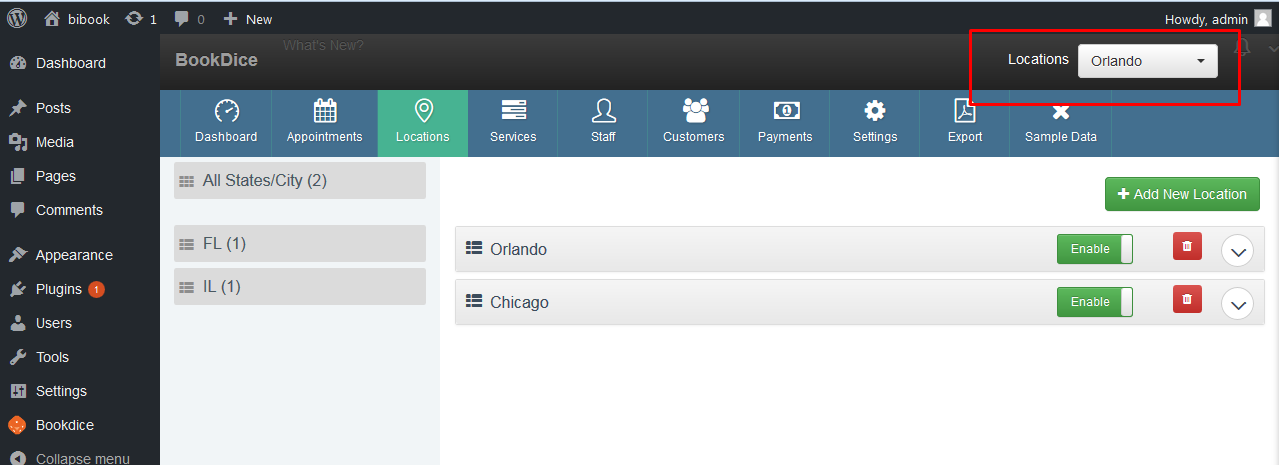The image size is (1279, 465).
Task: Open the comments bubble in admin bar
Action: point(189,19)
